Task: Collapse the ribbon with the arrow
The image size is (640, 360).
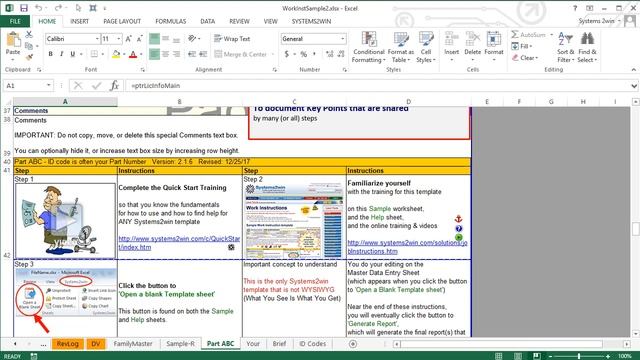Action: [633, 70]
